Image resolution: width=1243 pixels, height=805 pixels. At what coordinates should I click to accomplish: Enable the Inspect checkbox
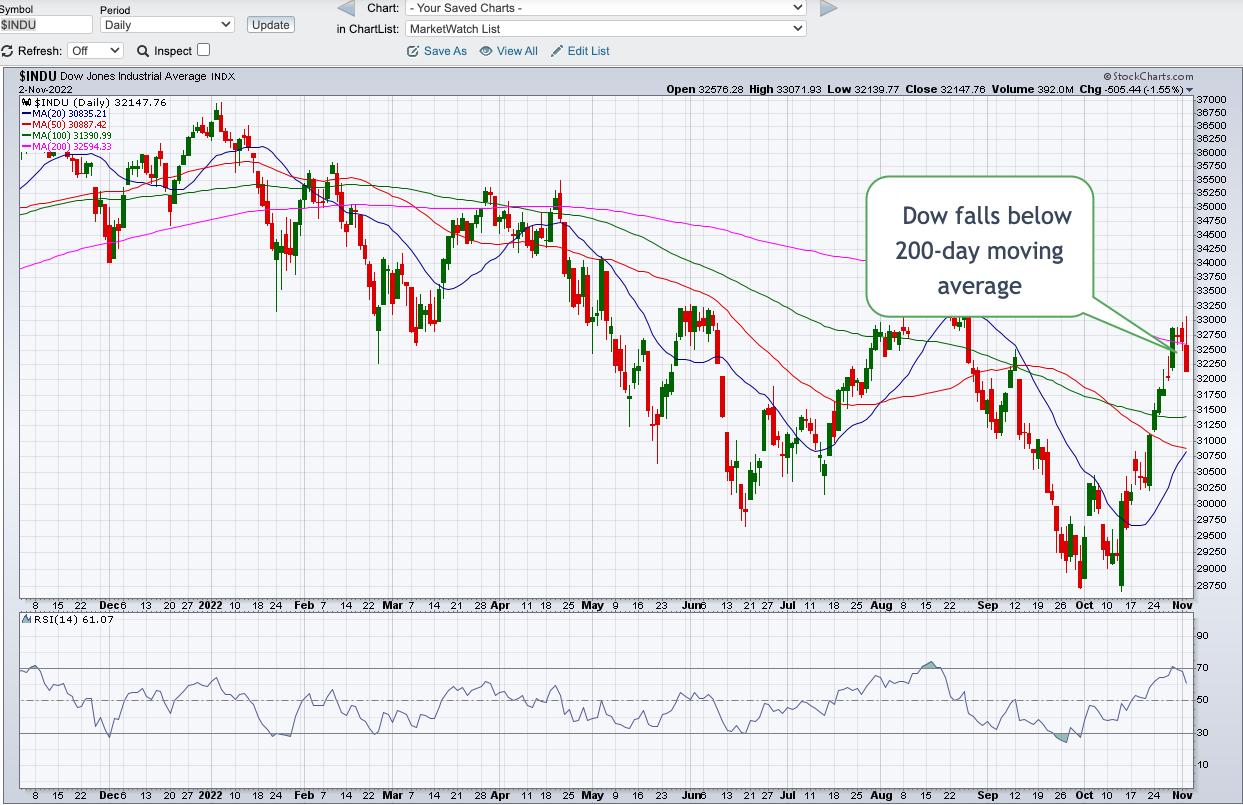204,50
